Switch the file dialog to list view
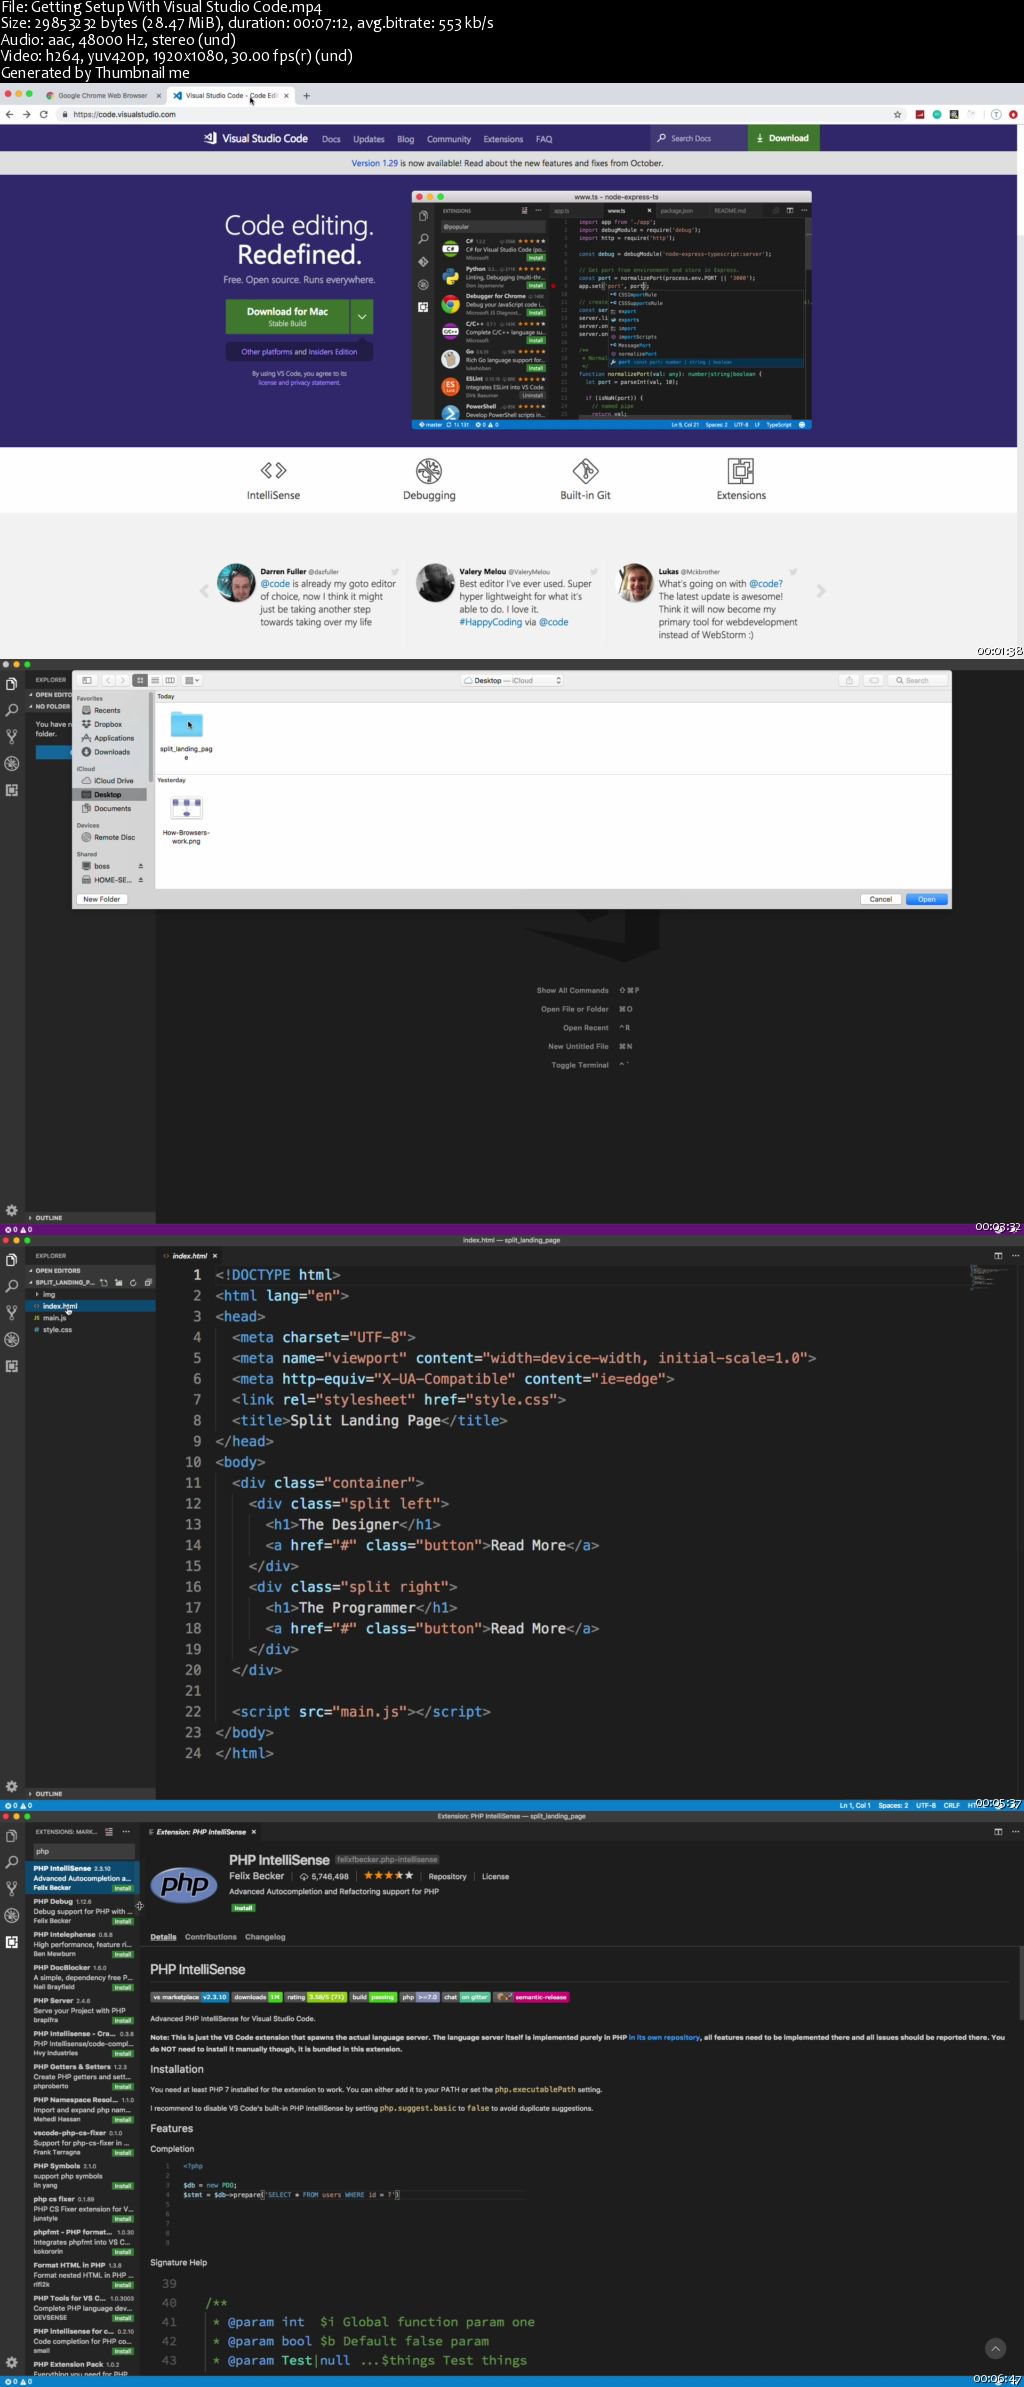Viewport: 1024px width, 2387px height. pyautogui.click(x=155, y=680)
